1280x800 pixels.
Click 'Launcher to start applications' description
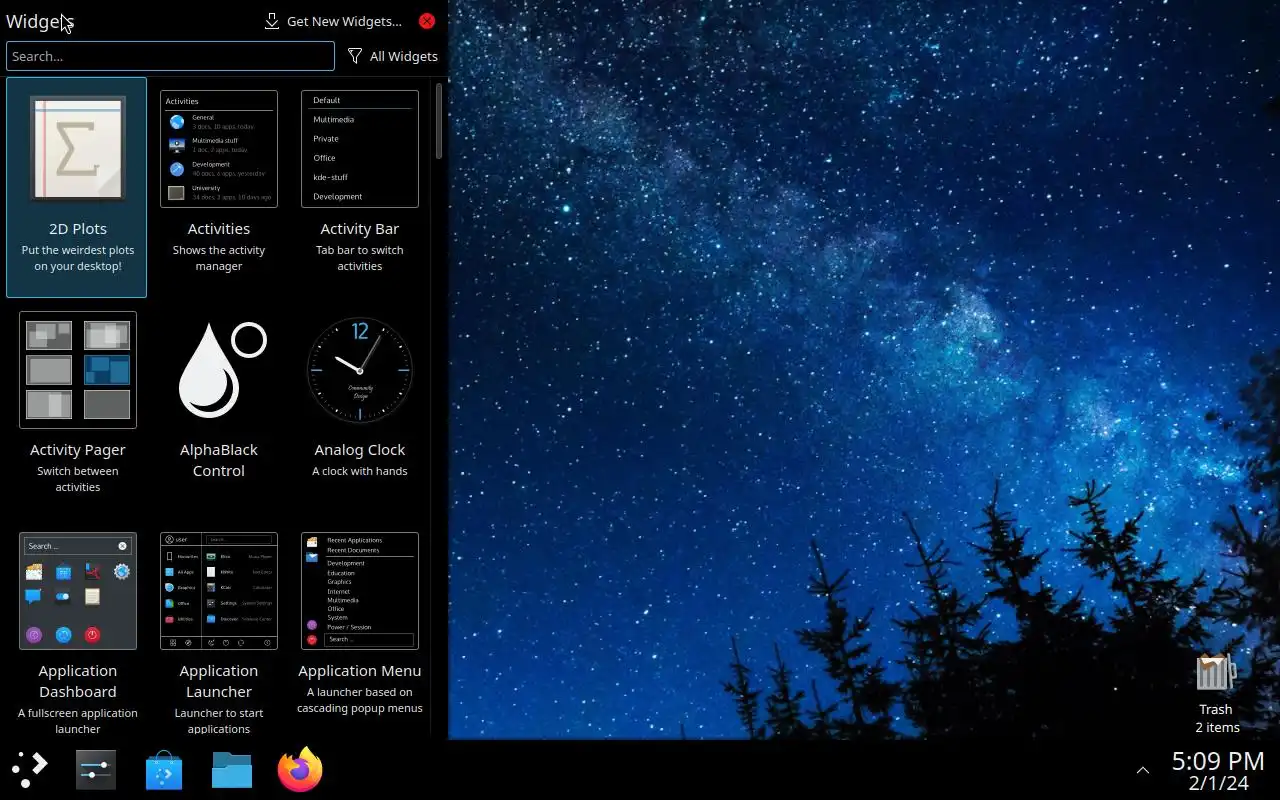tap(219, 721)
